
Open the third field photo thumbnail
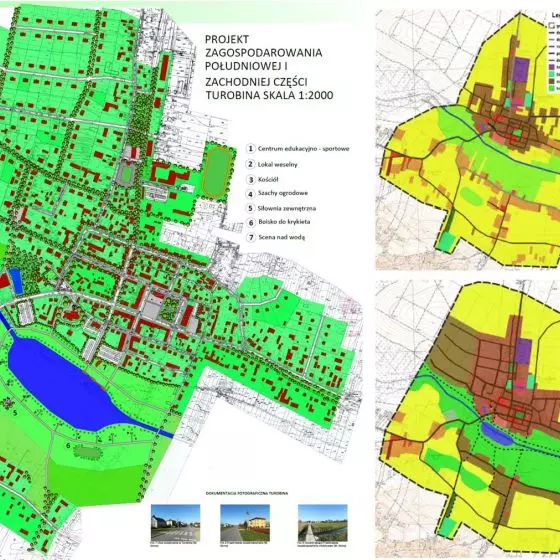tap(322, 522)
